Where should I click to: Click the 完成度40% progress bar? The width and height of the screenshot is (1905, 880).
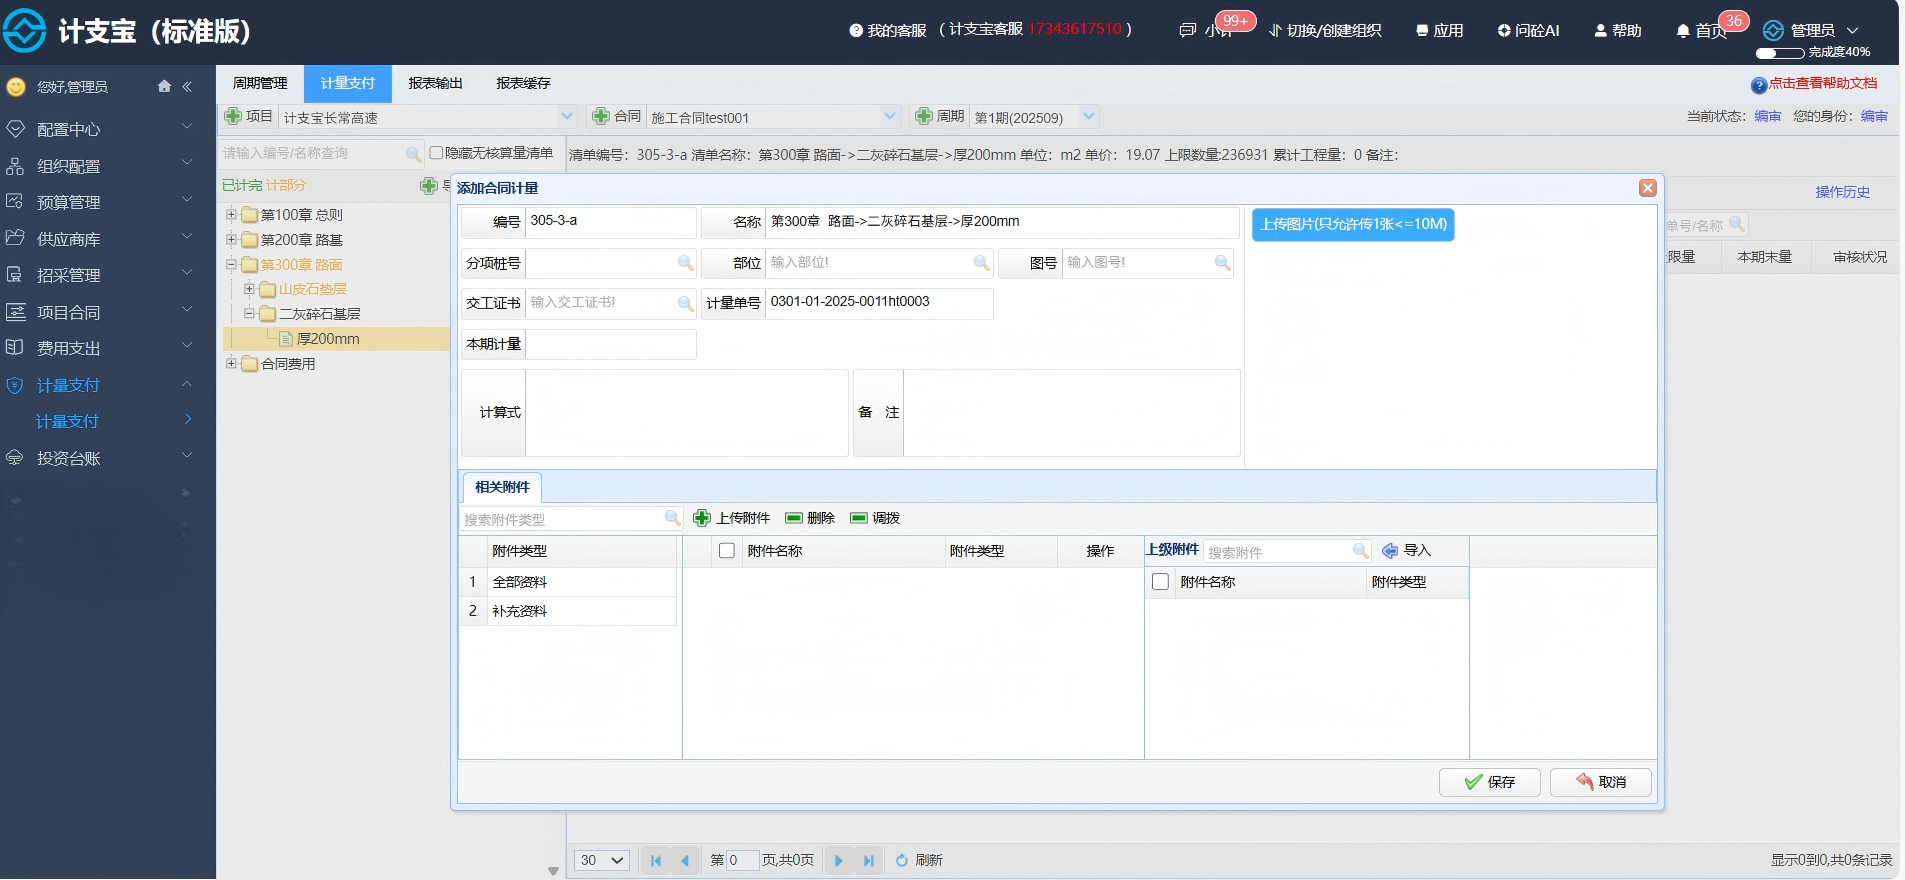pyautogui.click(x=1780, y=53)
